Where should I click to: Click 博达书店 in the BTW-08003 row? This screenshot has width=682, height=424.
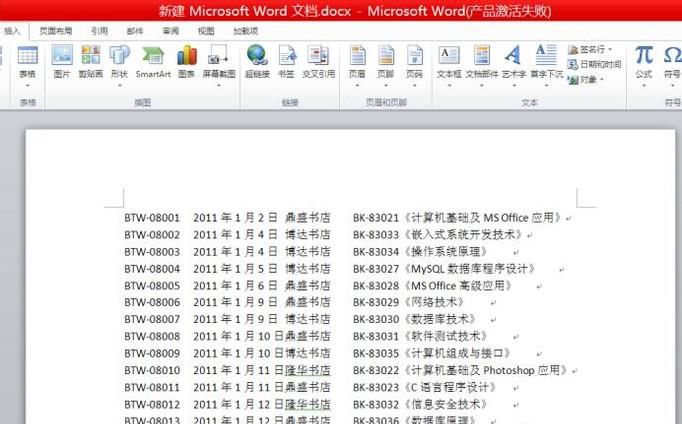(x=308, y=252)
